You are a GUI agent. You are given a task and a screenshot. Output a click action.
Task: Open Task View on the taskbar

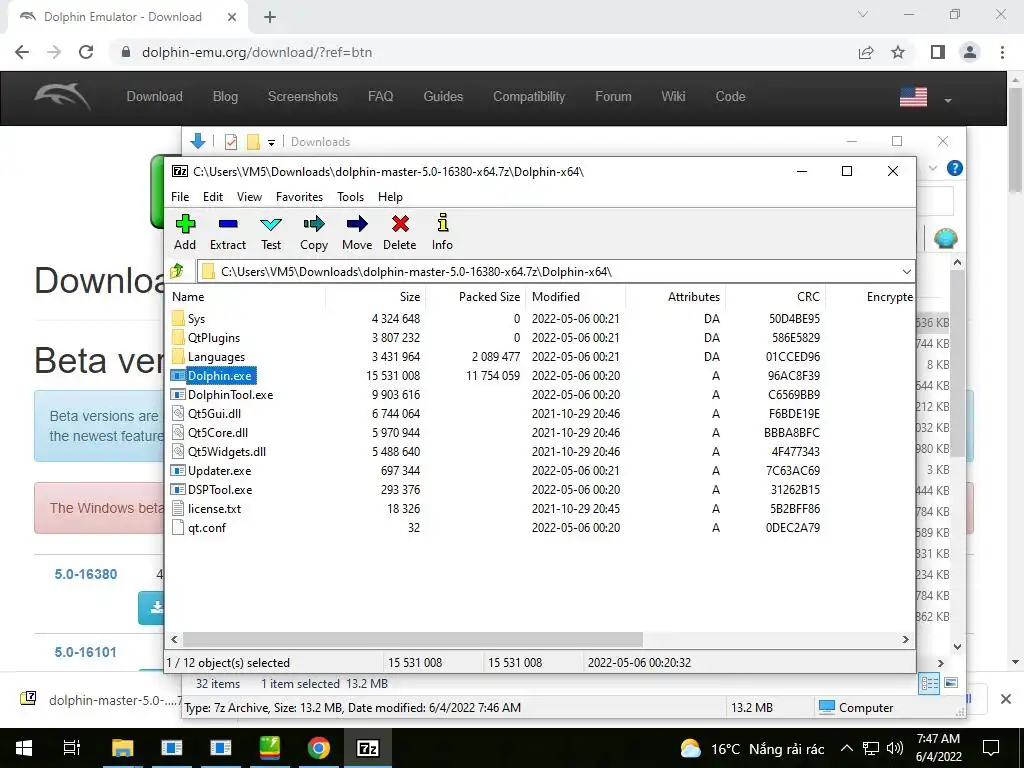click(72, 748)
